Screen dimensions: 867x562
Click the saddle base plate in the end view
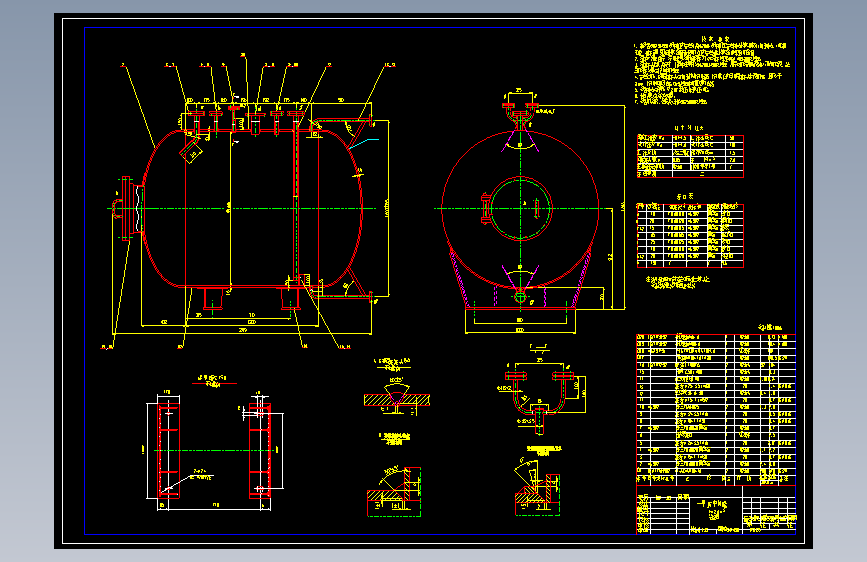pos(520,308)
